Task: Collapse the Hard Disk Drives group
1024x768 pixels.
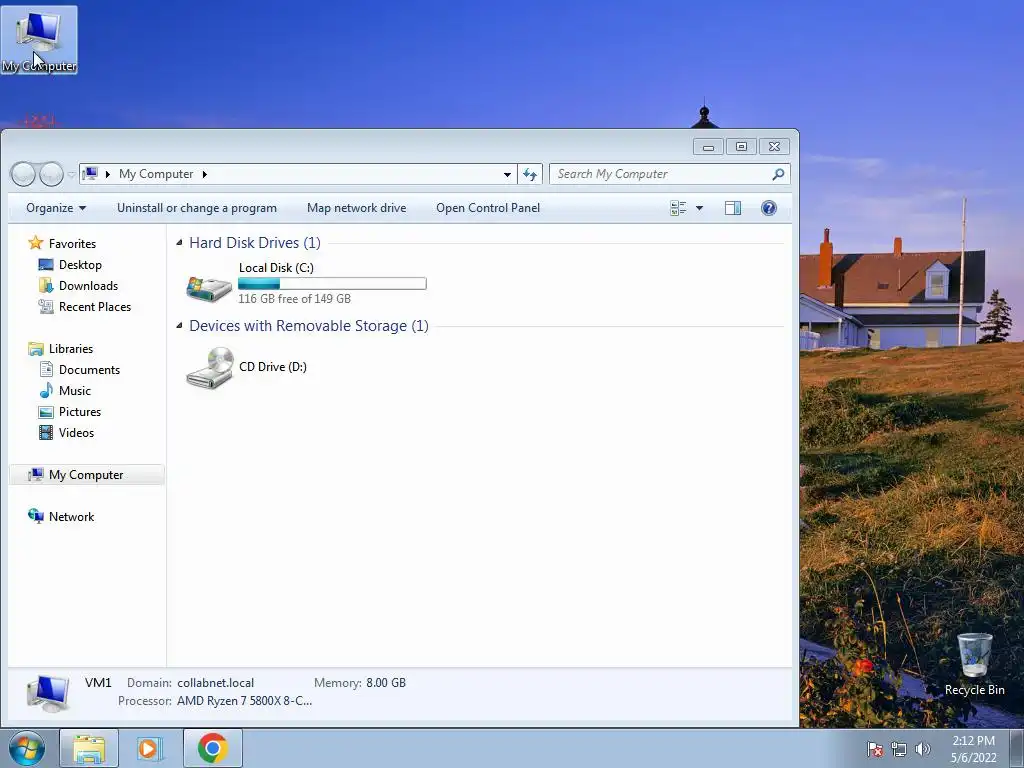Action: (x=180, y=243)
